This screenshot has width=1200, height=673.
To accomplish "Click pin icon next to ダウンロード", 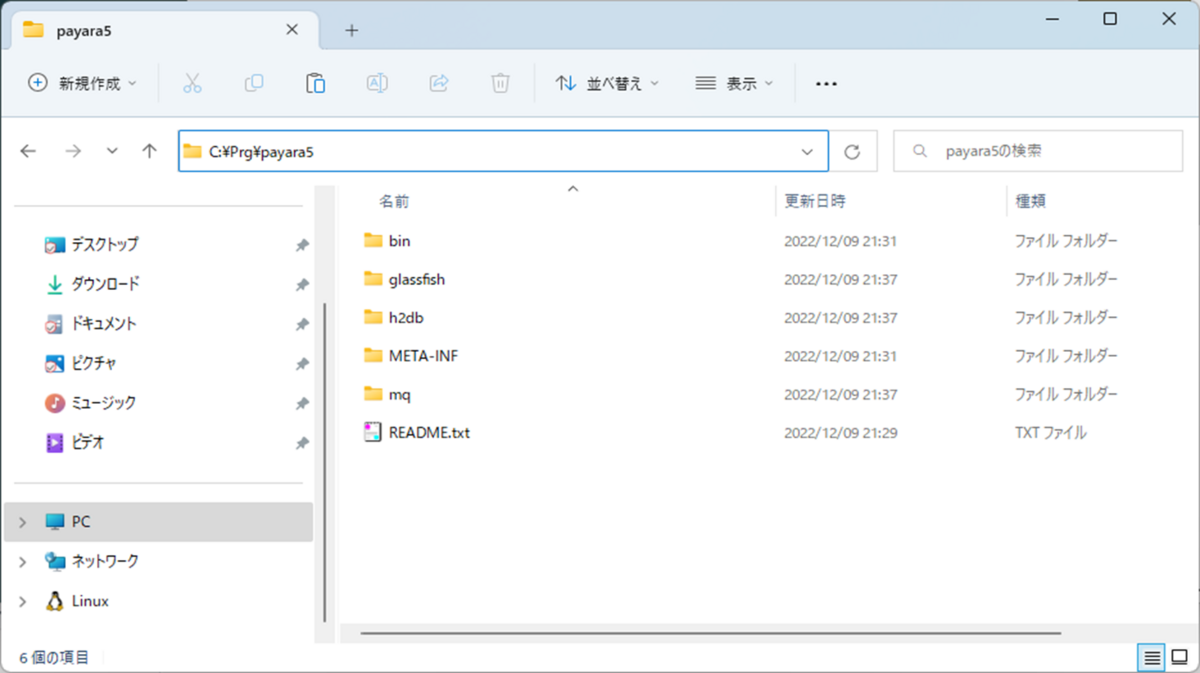I will (302, 285).
